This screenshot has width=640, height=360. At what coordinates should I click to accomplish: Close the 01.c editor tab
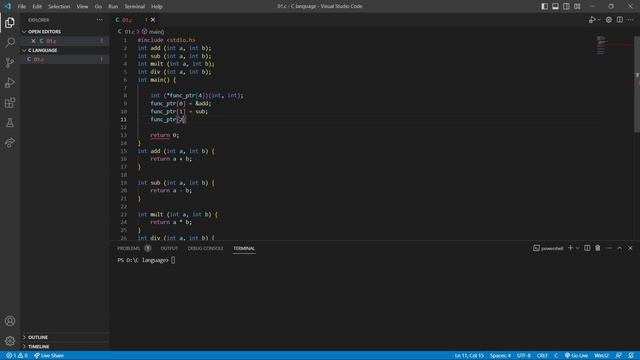click(x=153, y=20)
